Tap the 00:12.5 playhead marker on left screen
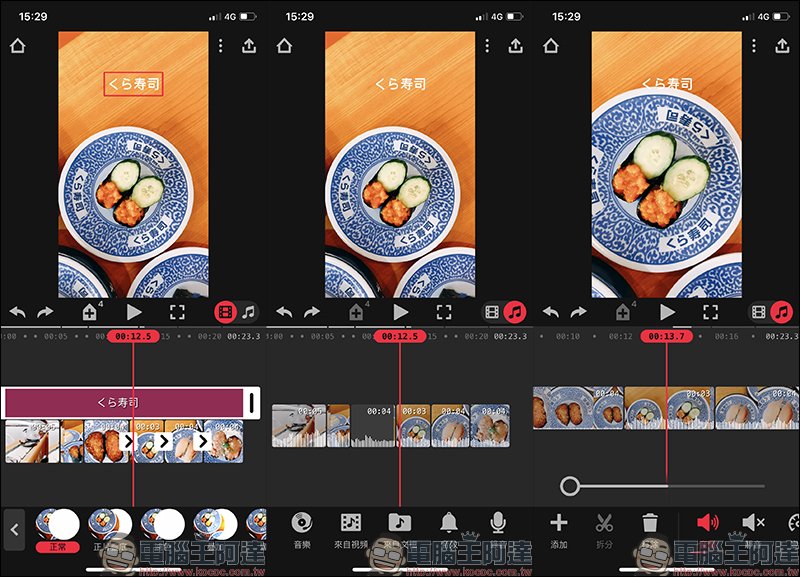800x577 pixels. [133, 336]
